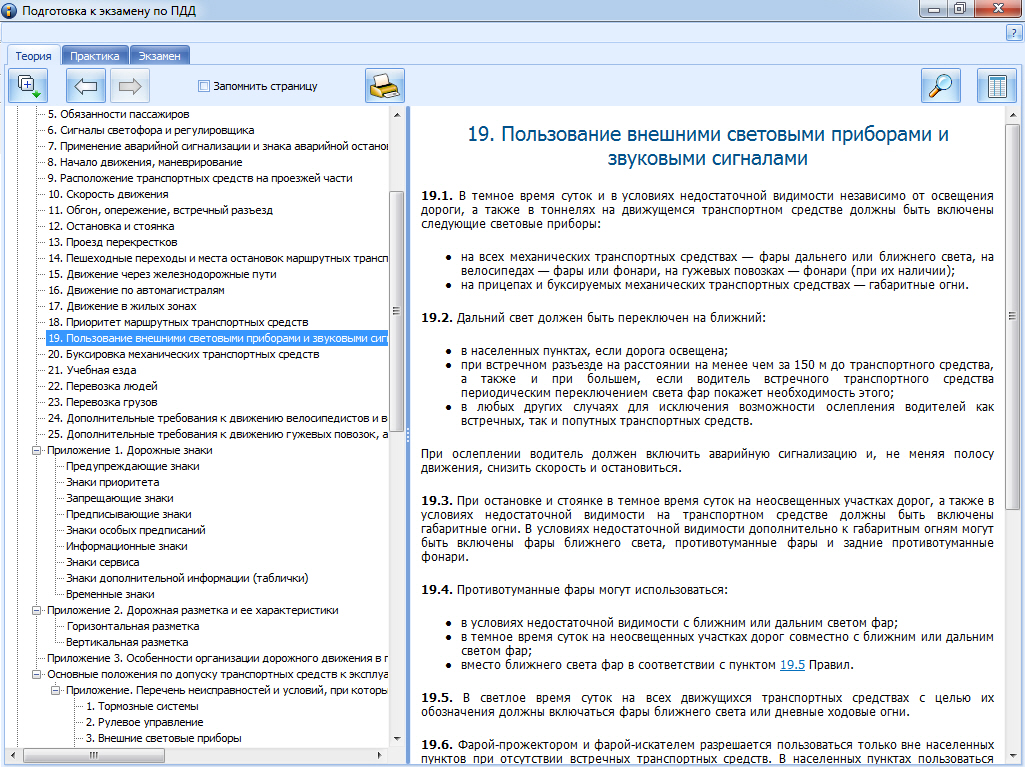The width and height of the screenshot is (1025, 767).
Task: Click the expand-all tree toolbar icon
Action: click(27, 86)
